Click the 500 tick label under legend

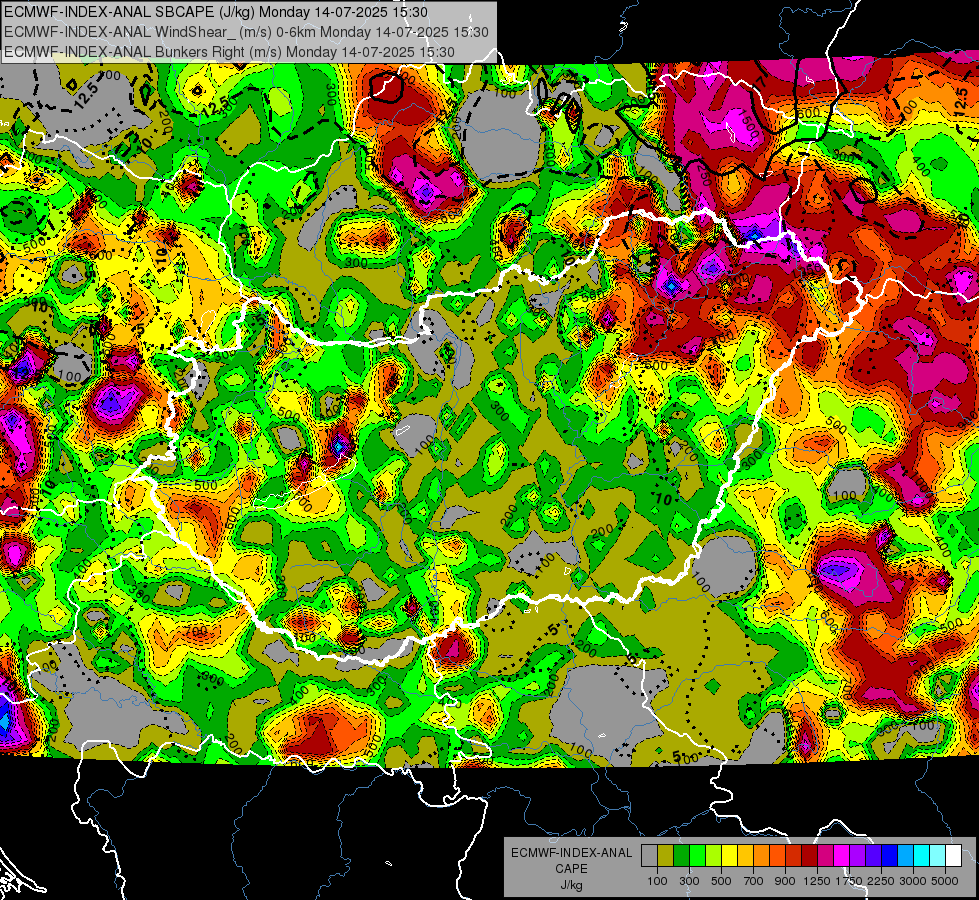(x=721, y=881)
